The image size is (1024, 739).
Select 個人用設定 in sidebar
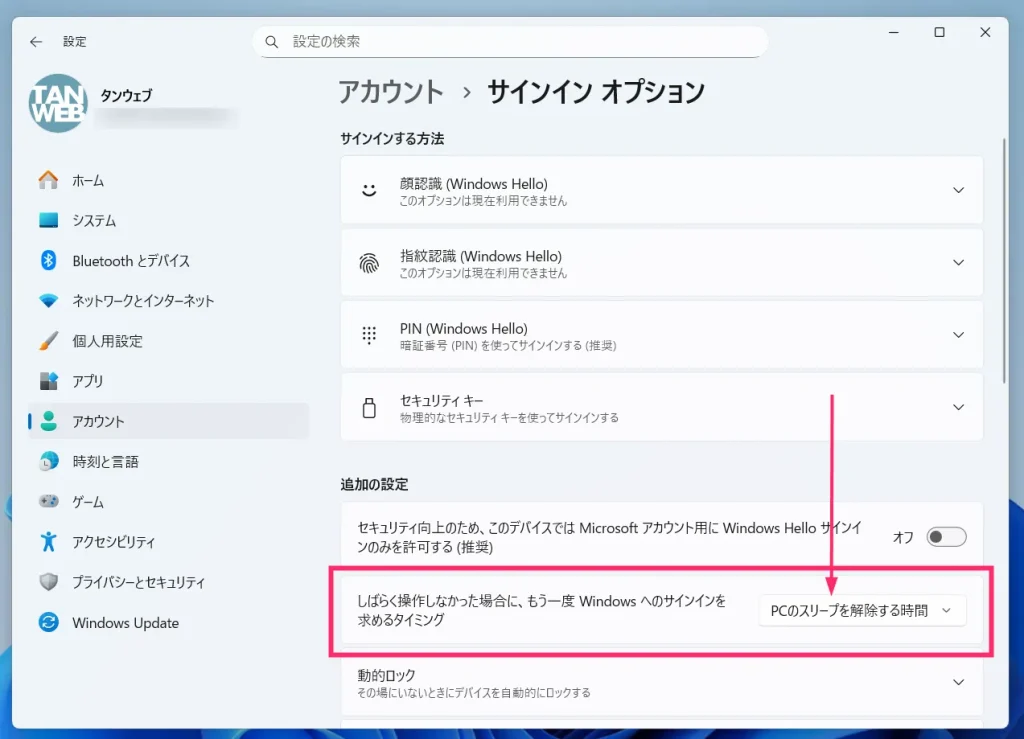(168, 341)
